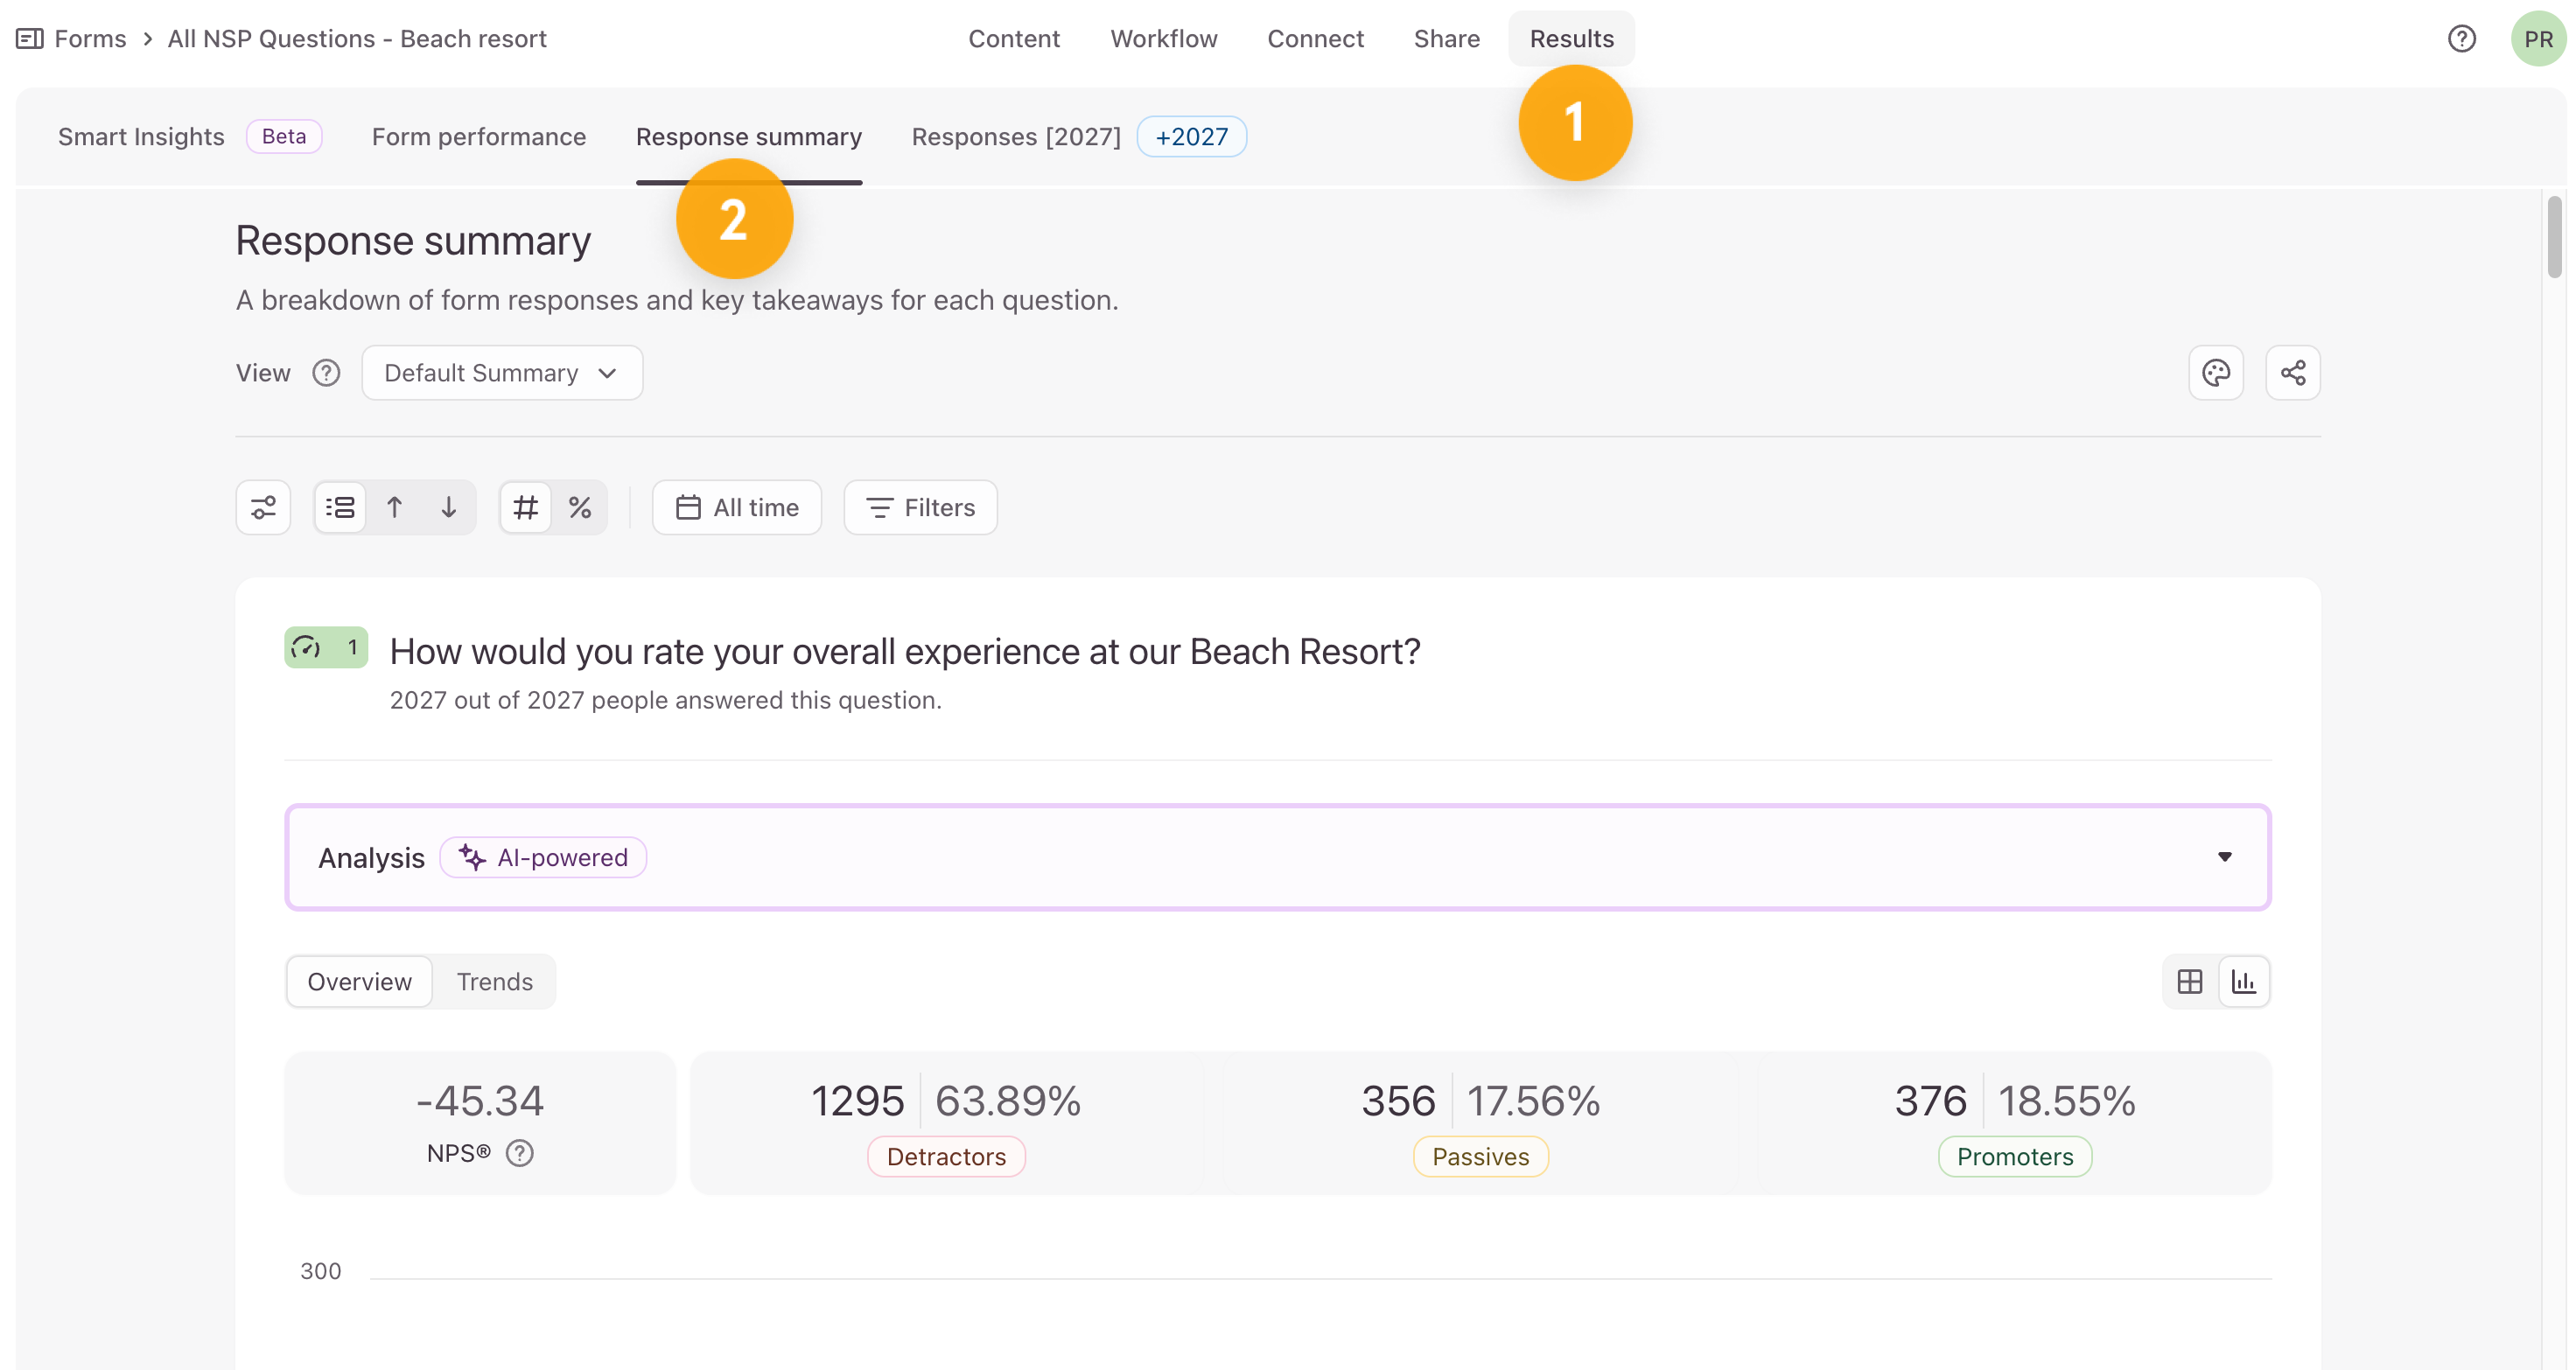Open the Trends tab

(495, 981)
